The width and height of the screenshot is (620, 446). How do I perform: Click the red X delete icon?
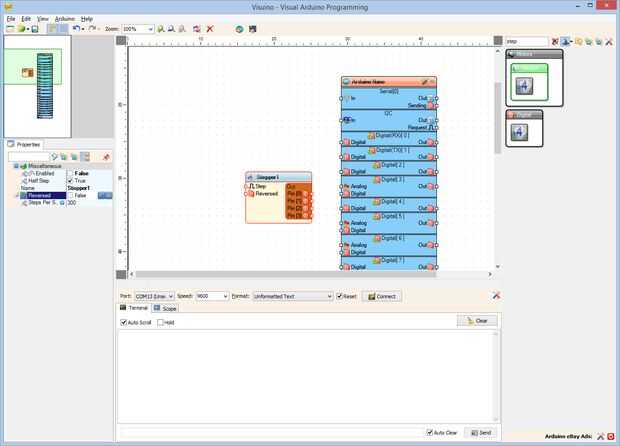pyautogui.click(x=210, y=29)
